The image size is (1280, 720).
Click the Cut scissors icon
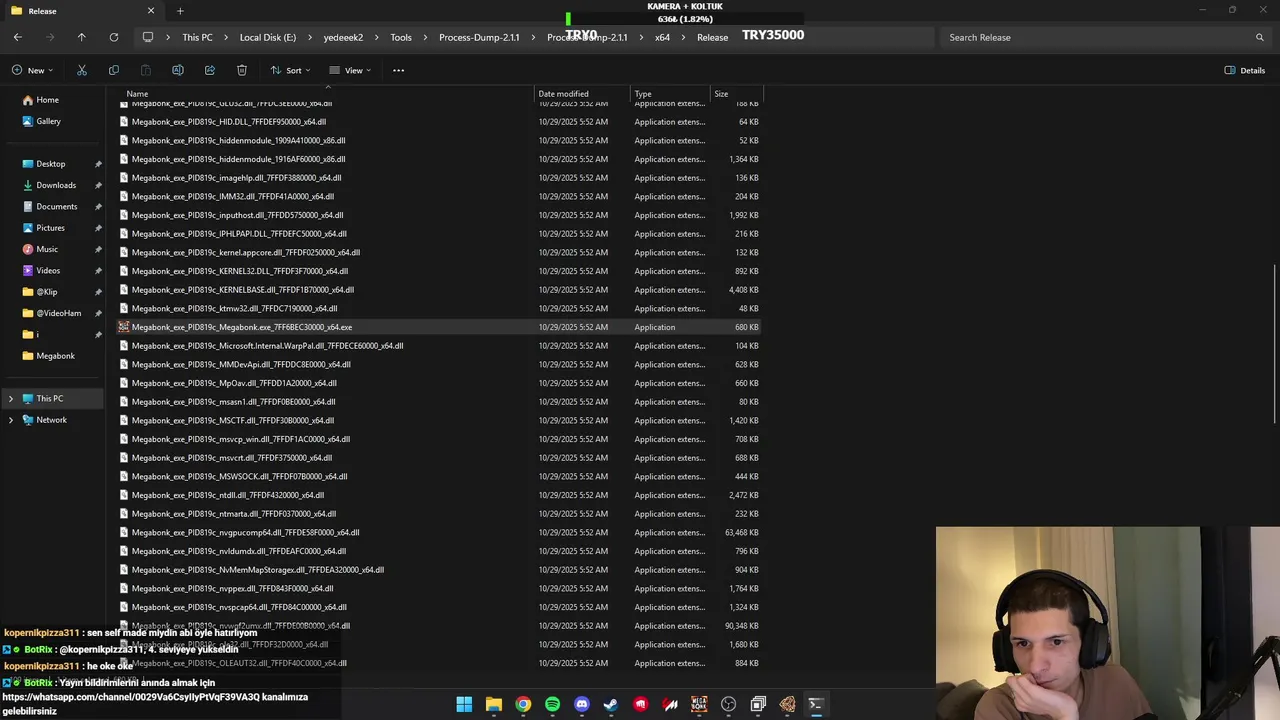pos(82,70)
